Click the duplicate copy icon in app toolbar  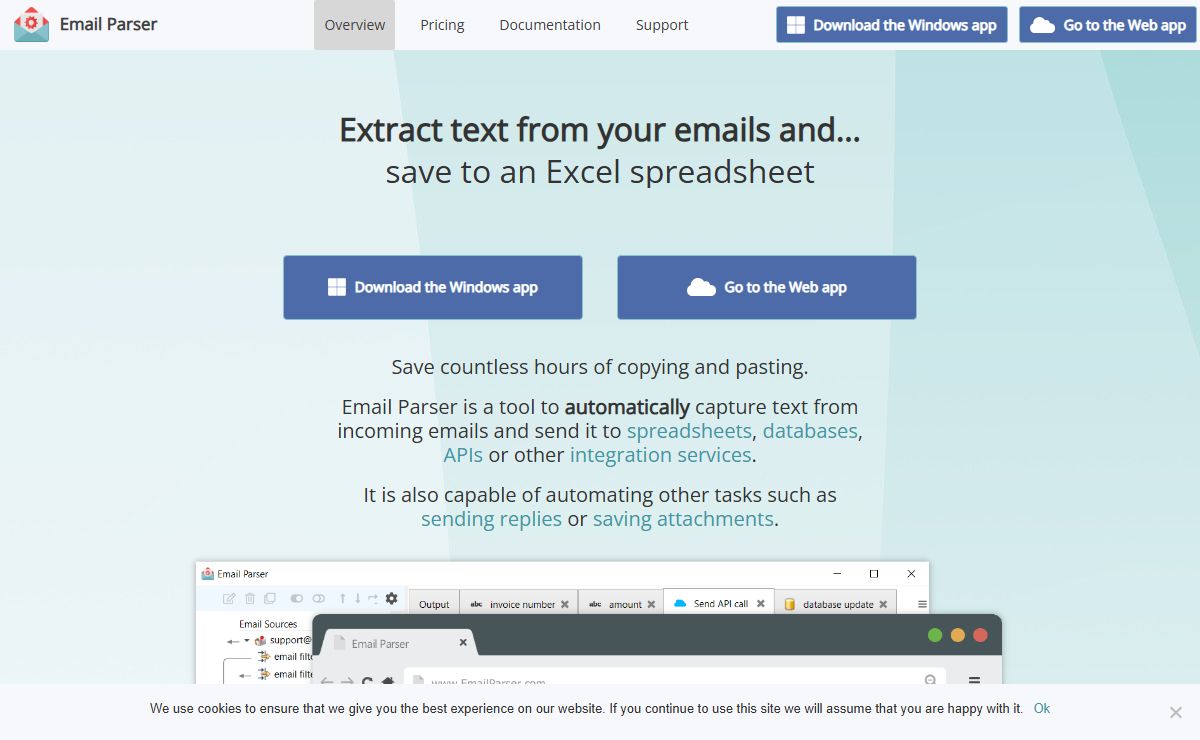270,599
